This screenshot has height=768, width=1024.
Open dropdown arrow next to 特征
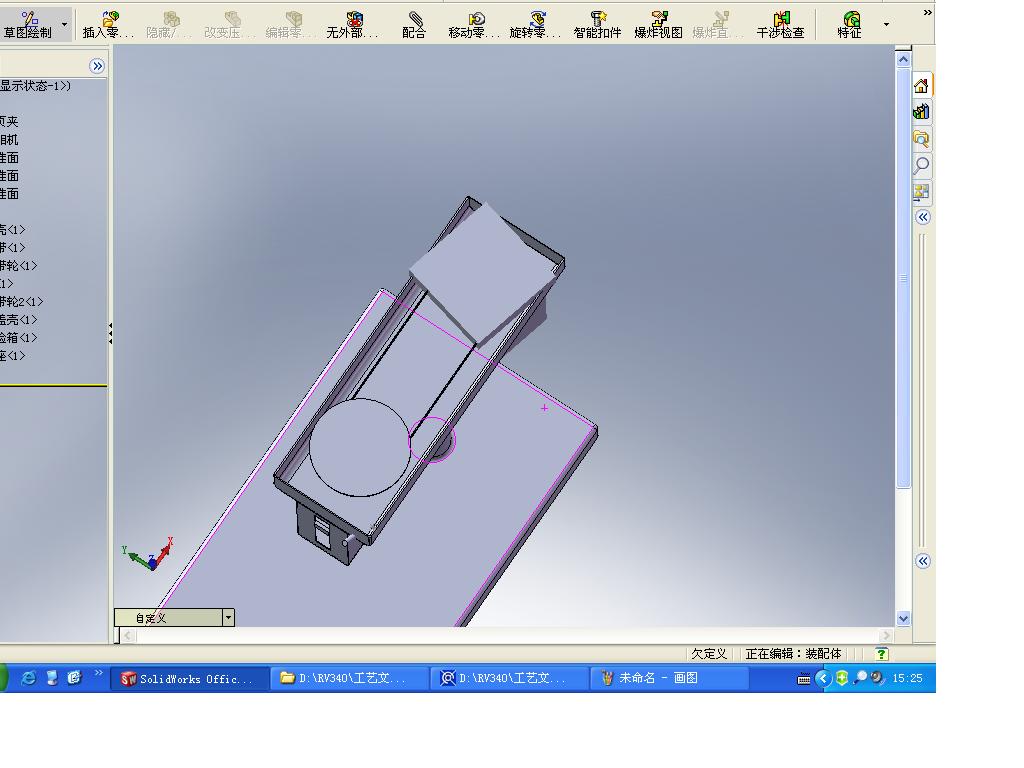[x=886, y=25]
